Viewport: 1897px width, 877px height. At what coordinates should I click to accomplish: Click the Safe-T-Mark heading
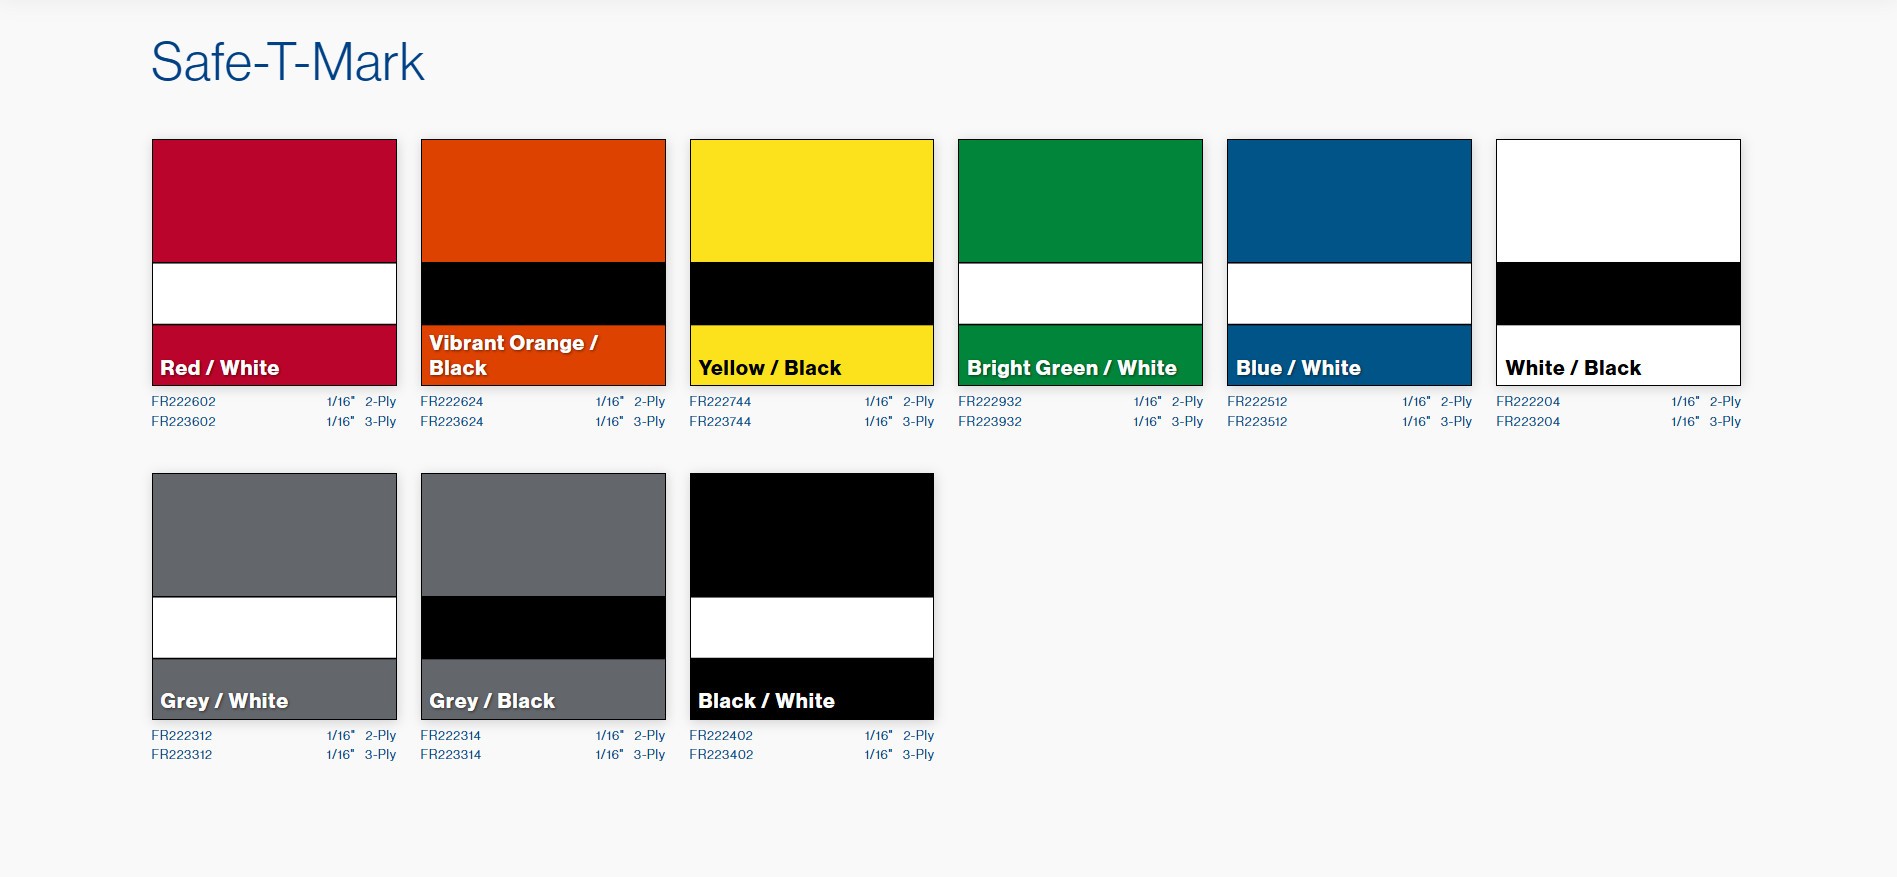288,62
